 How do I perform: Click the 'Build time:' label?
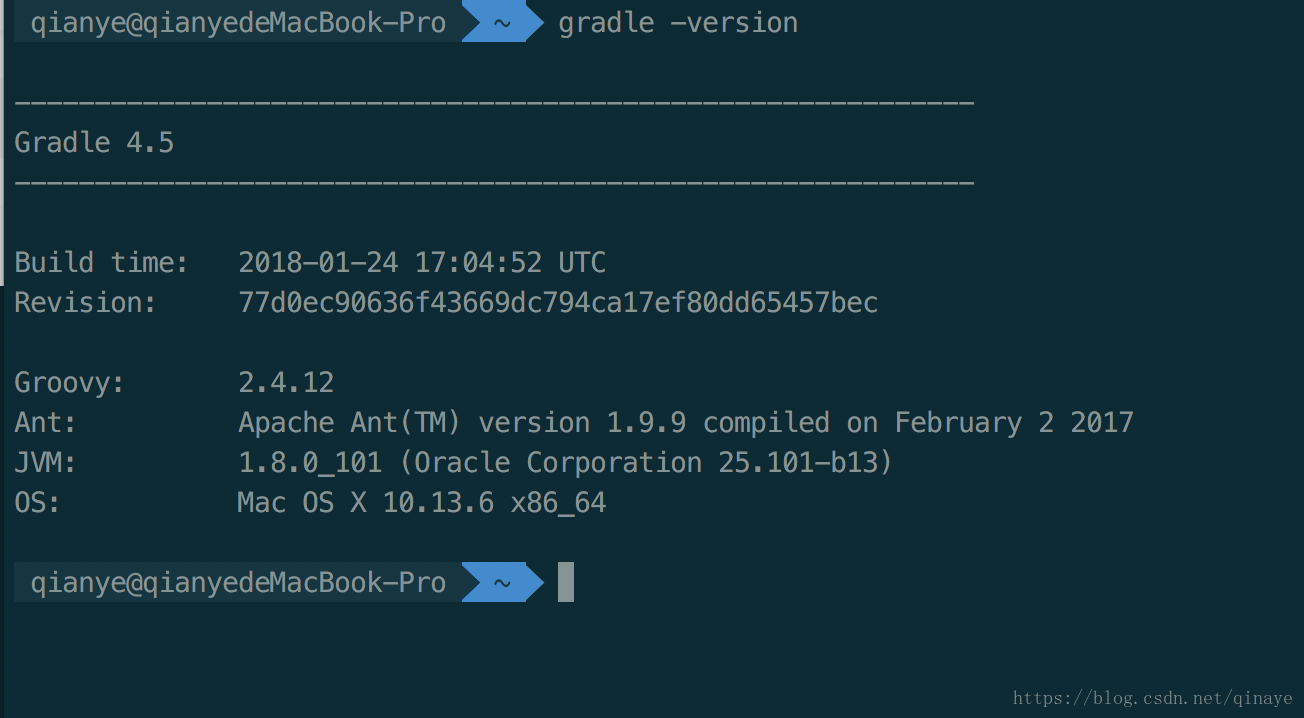[101, 263]
